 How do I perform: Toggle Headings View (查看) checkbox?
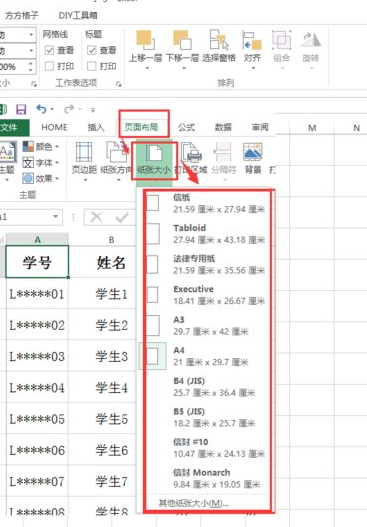click(x=92, y=50)
